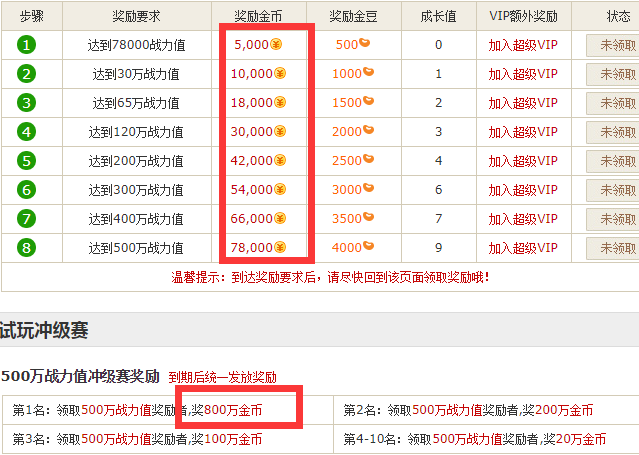The image size is (639, 455).
Task: Select the 达到400万战力值 requirement cell
Action: [x=137, y=219]
